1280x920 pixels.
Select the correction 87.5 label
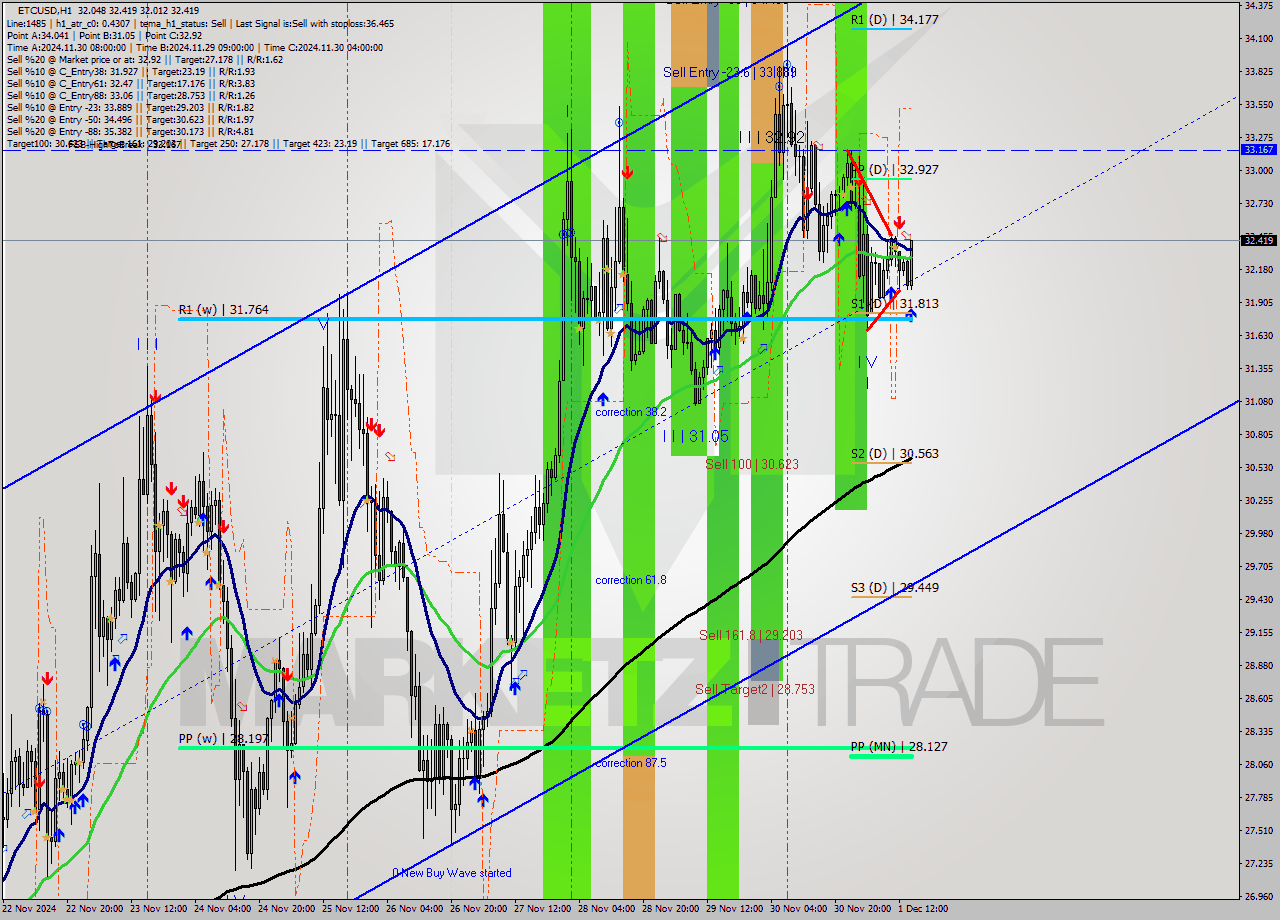pos(630,763)
